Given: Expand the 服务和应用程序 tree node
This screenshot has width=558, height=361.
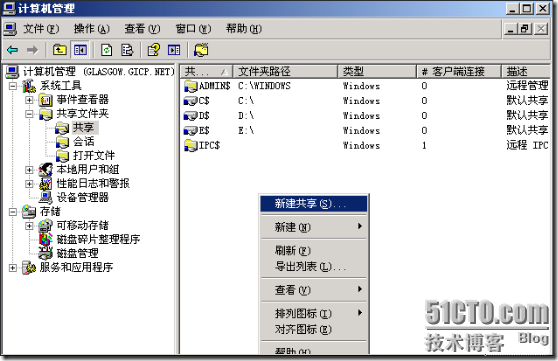Looking at the screenshot, I should (x=13, y=267).
